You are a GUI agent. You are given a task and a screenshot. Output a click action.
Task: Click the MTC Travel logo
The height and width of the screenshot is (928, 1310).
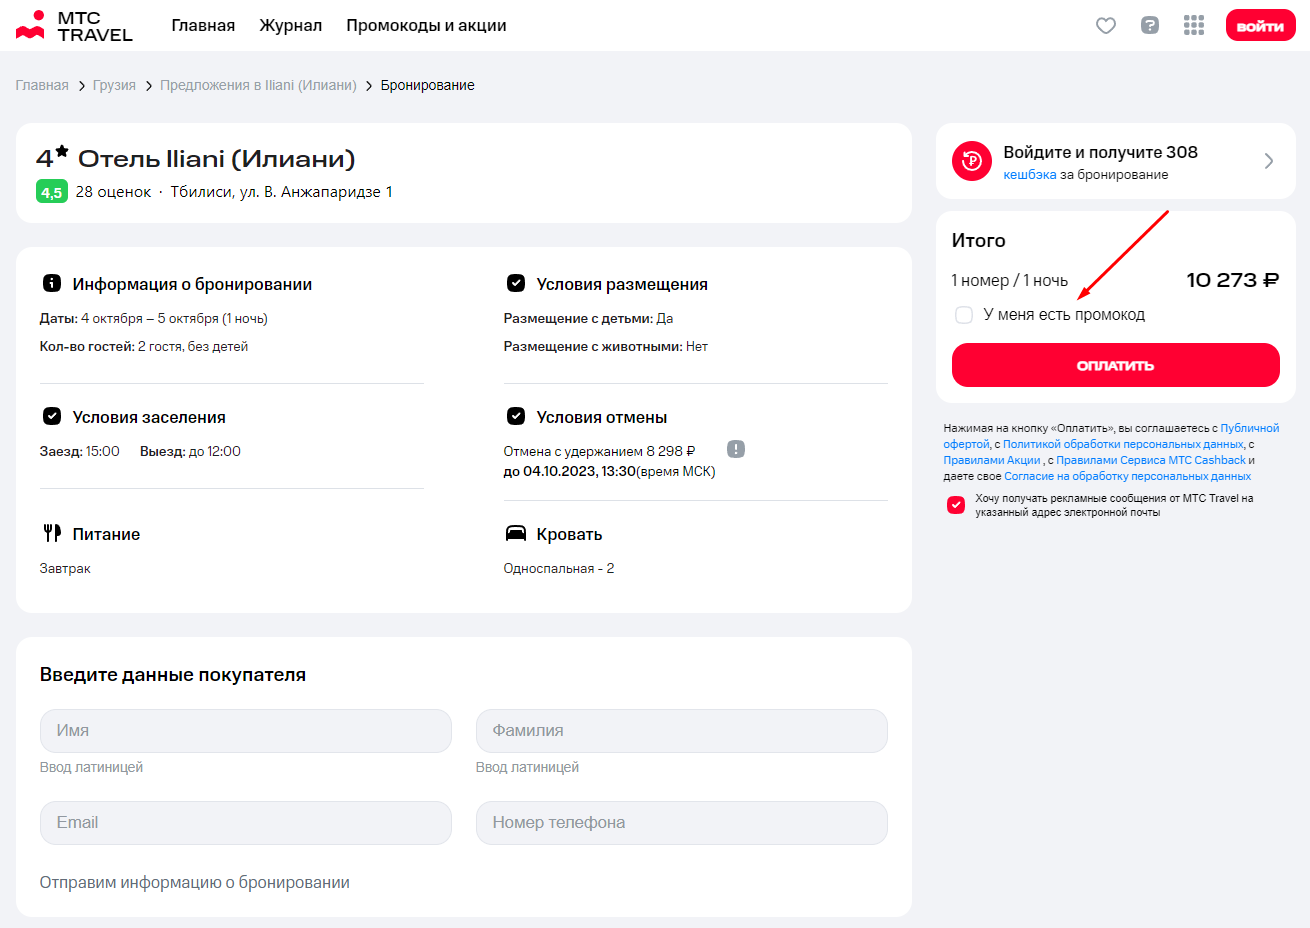pyautogui.click(x=75, y=26)
